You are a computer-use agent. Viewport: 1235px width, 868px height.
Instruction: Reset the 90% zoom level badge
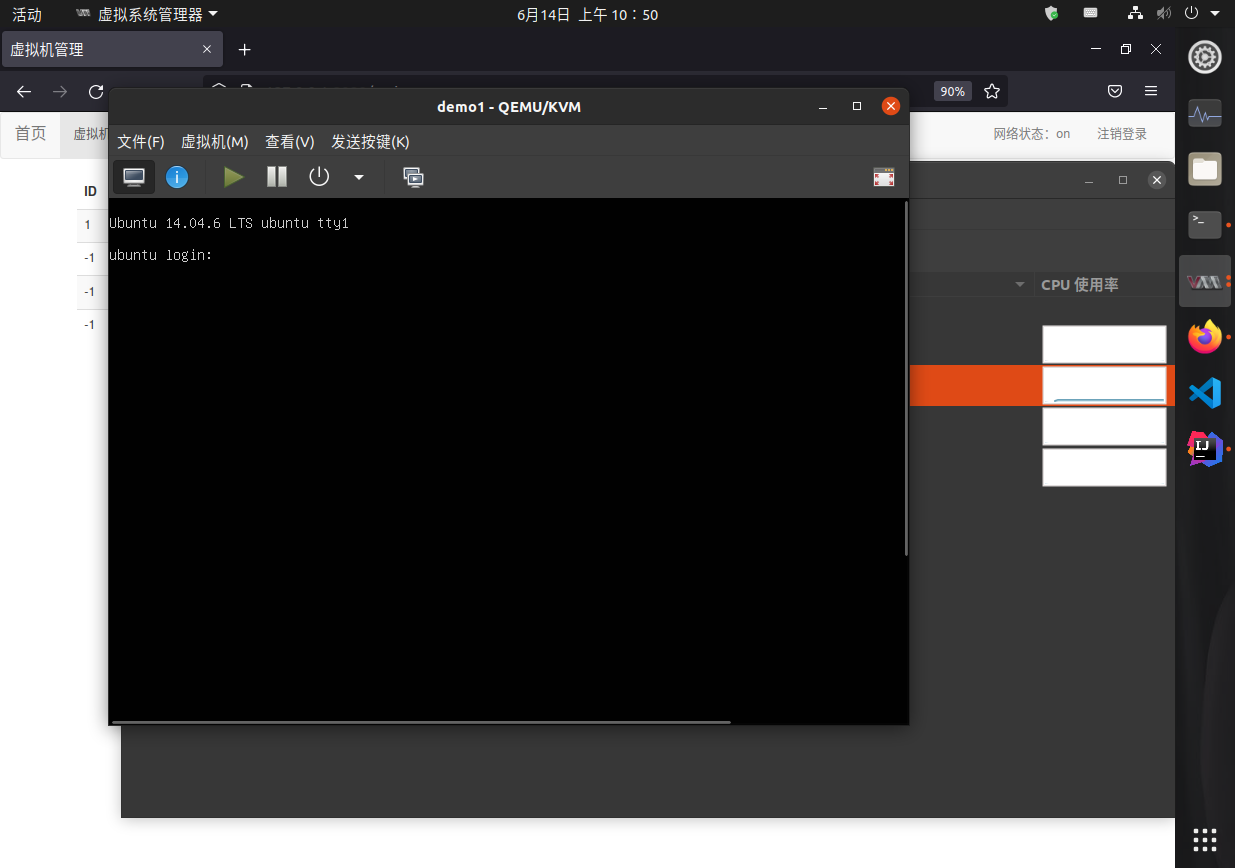coord(953,91)
